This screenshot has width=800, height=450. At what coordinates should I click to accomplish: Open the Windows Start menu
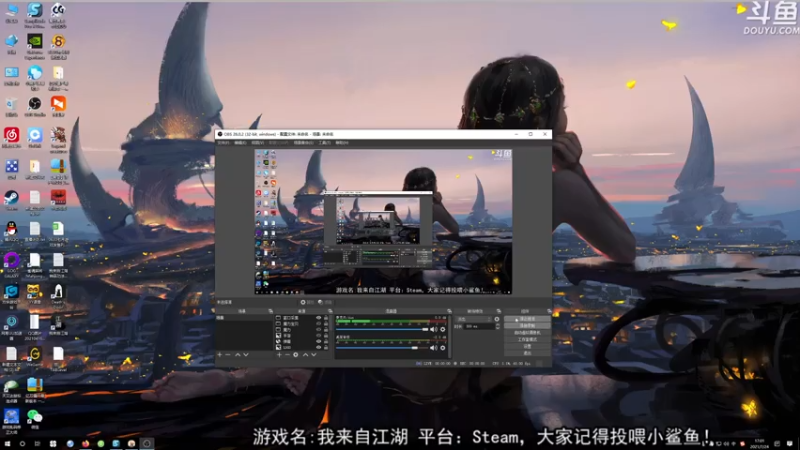(x=7, y=444)
